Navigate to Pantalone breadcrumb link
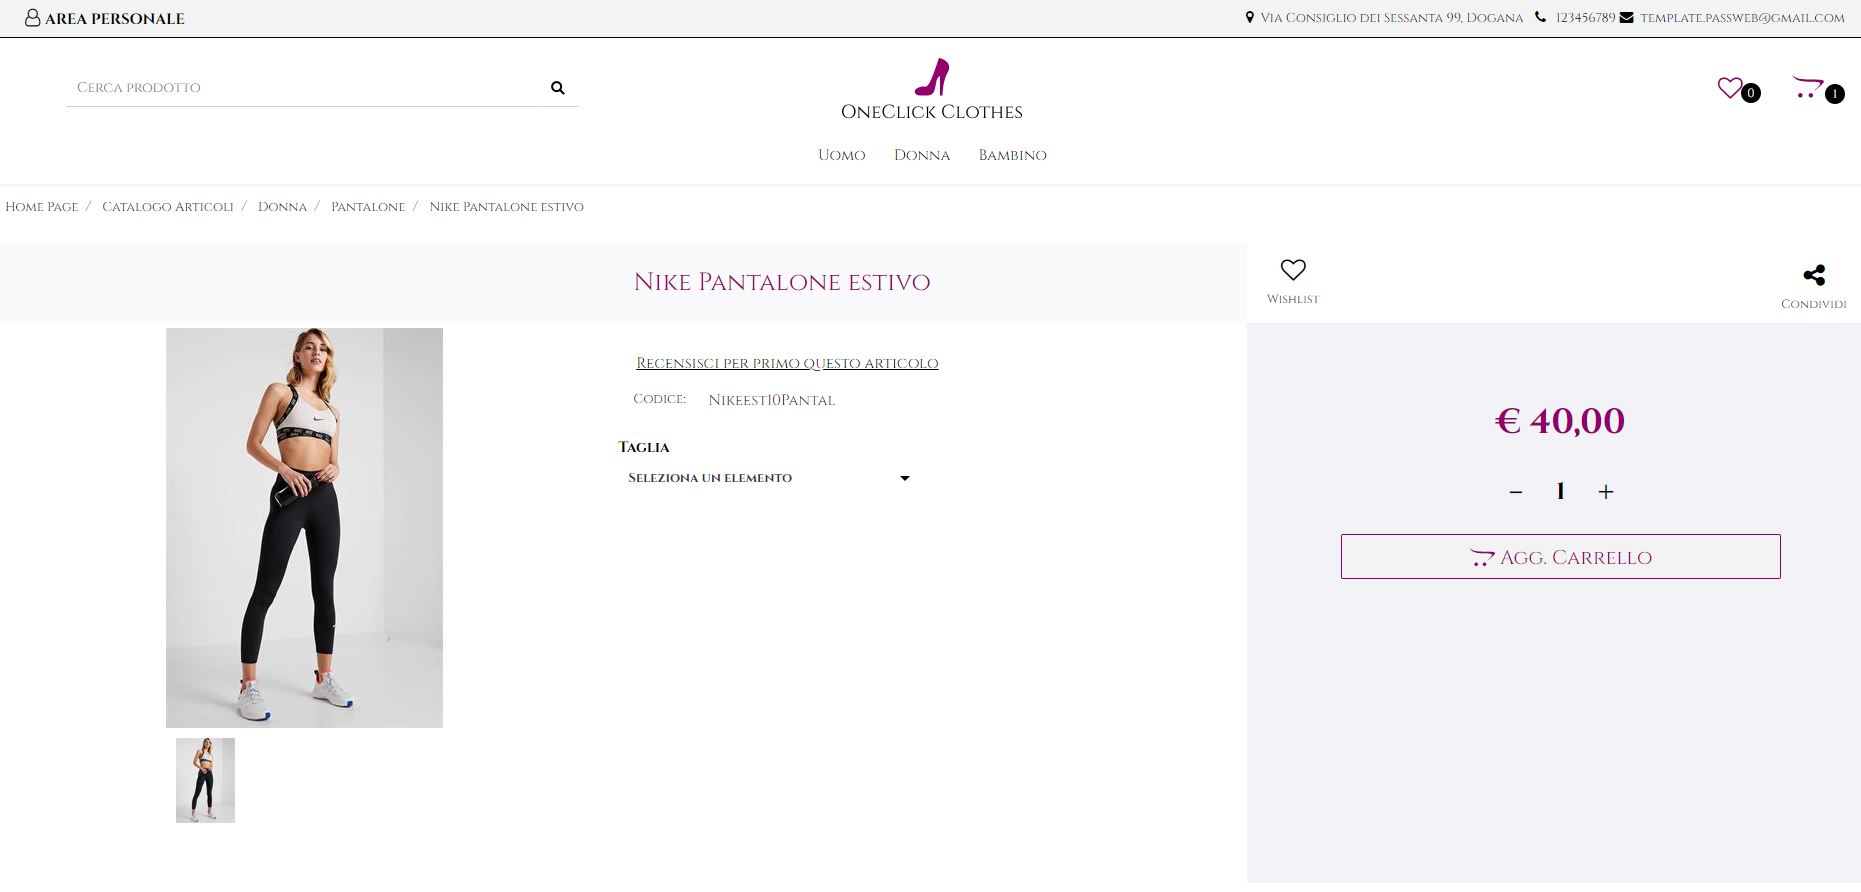This screenshot has width=1861, height=892. pyautogui.click(x=368, y=207)
